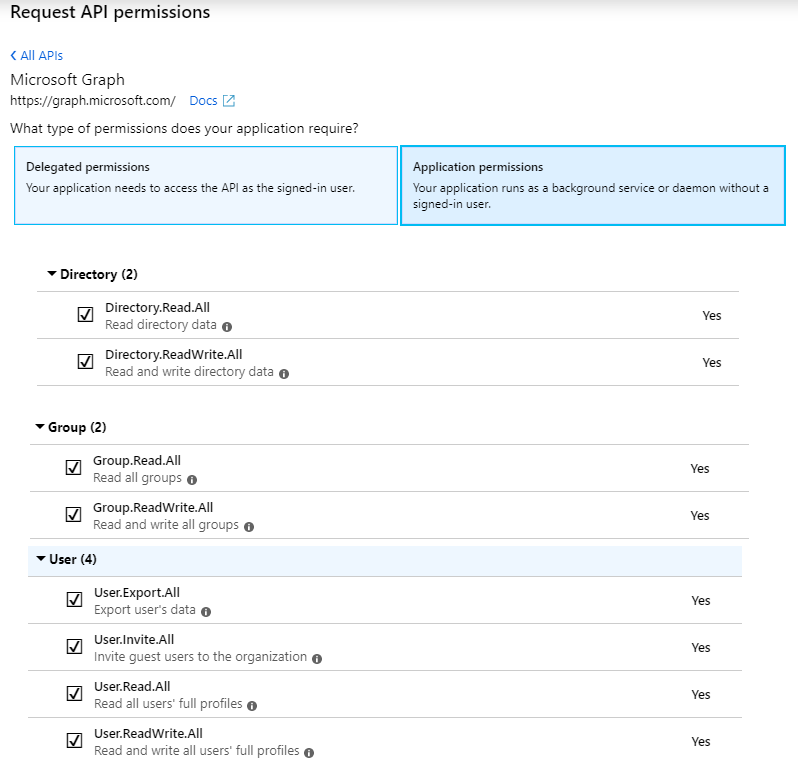The width and height of the screenshot is (798, 768).
Task: Click info icon next to Read all users' full profiles
Action: point(252,705)
